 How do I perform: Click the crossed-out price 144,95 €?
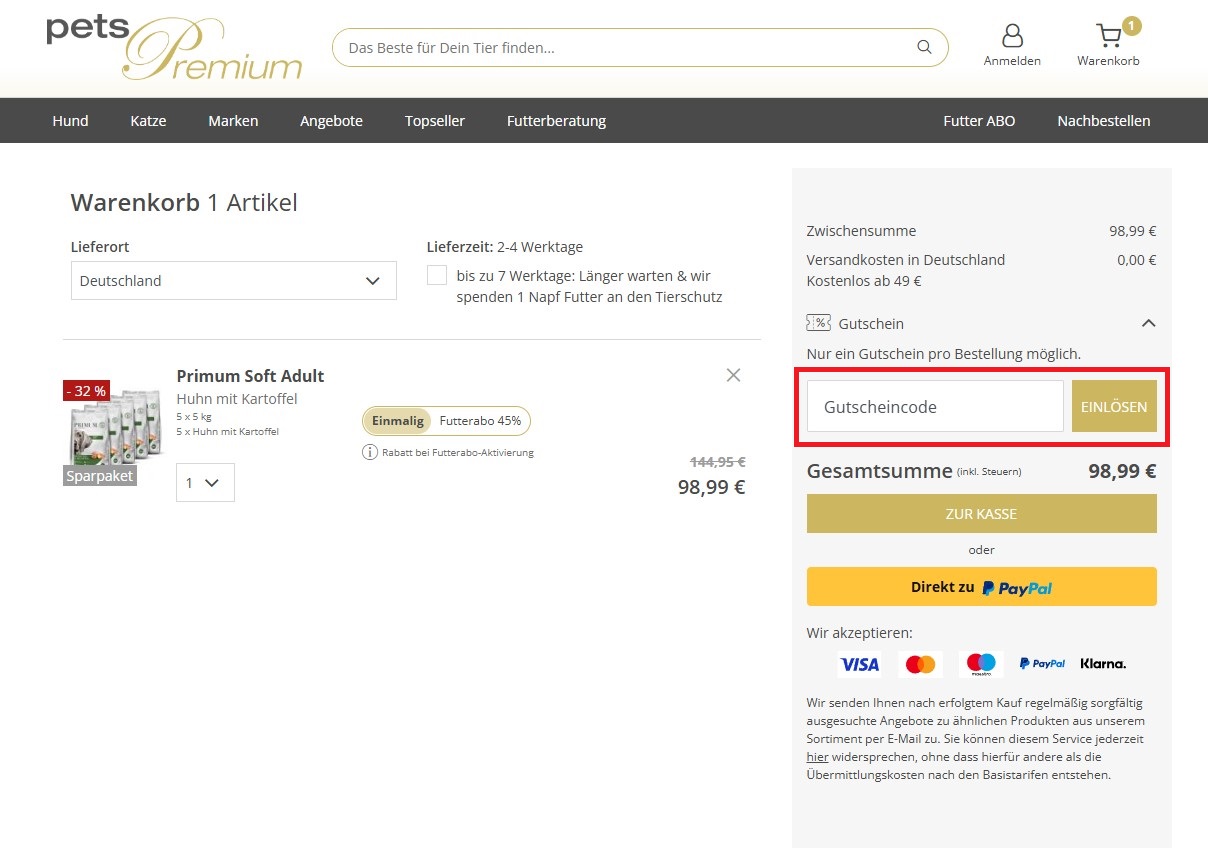718,462
